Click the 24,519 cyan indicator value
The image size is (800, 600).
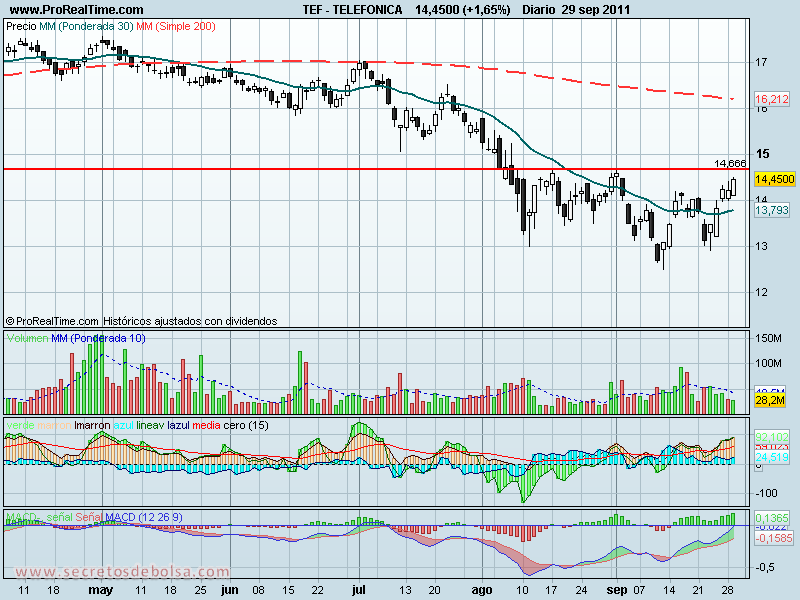point(772,457)
